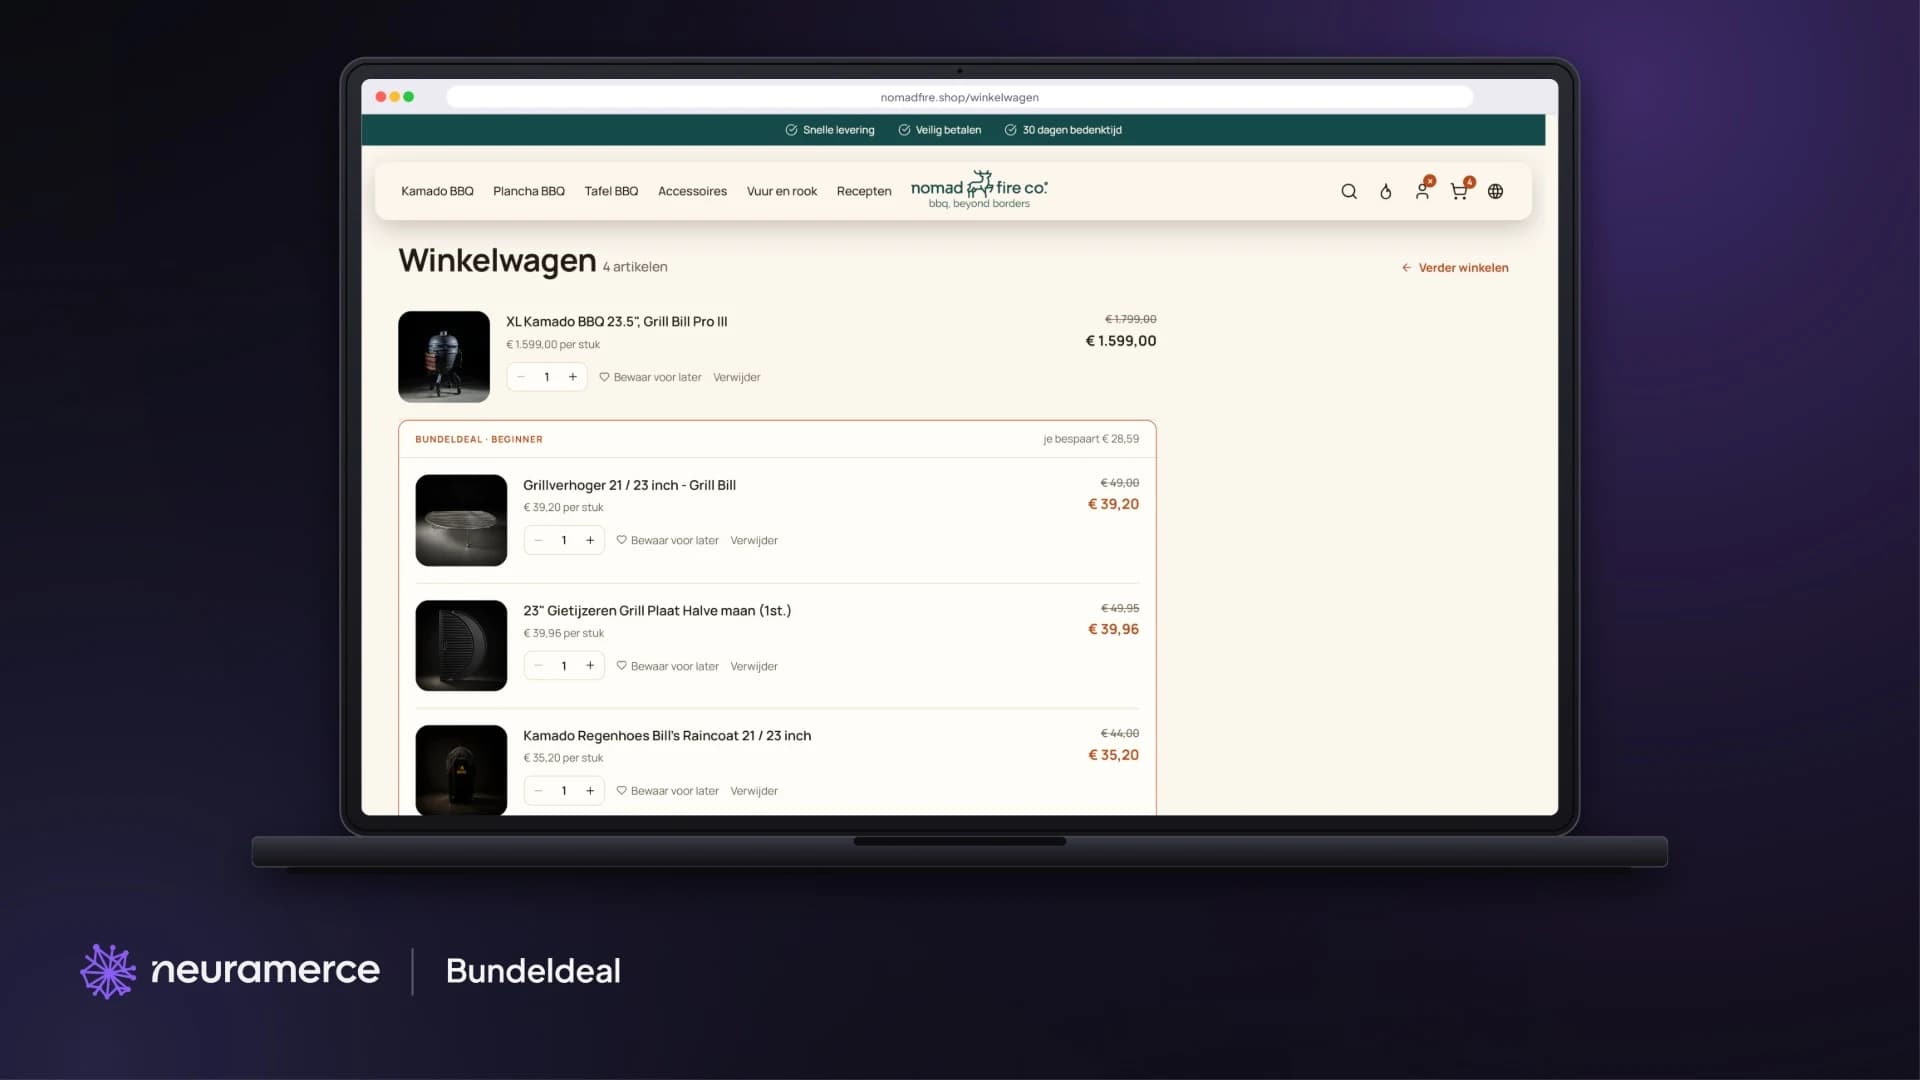
Task: Click the flame icon in header
Action: pos(1386,191)
